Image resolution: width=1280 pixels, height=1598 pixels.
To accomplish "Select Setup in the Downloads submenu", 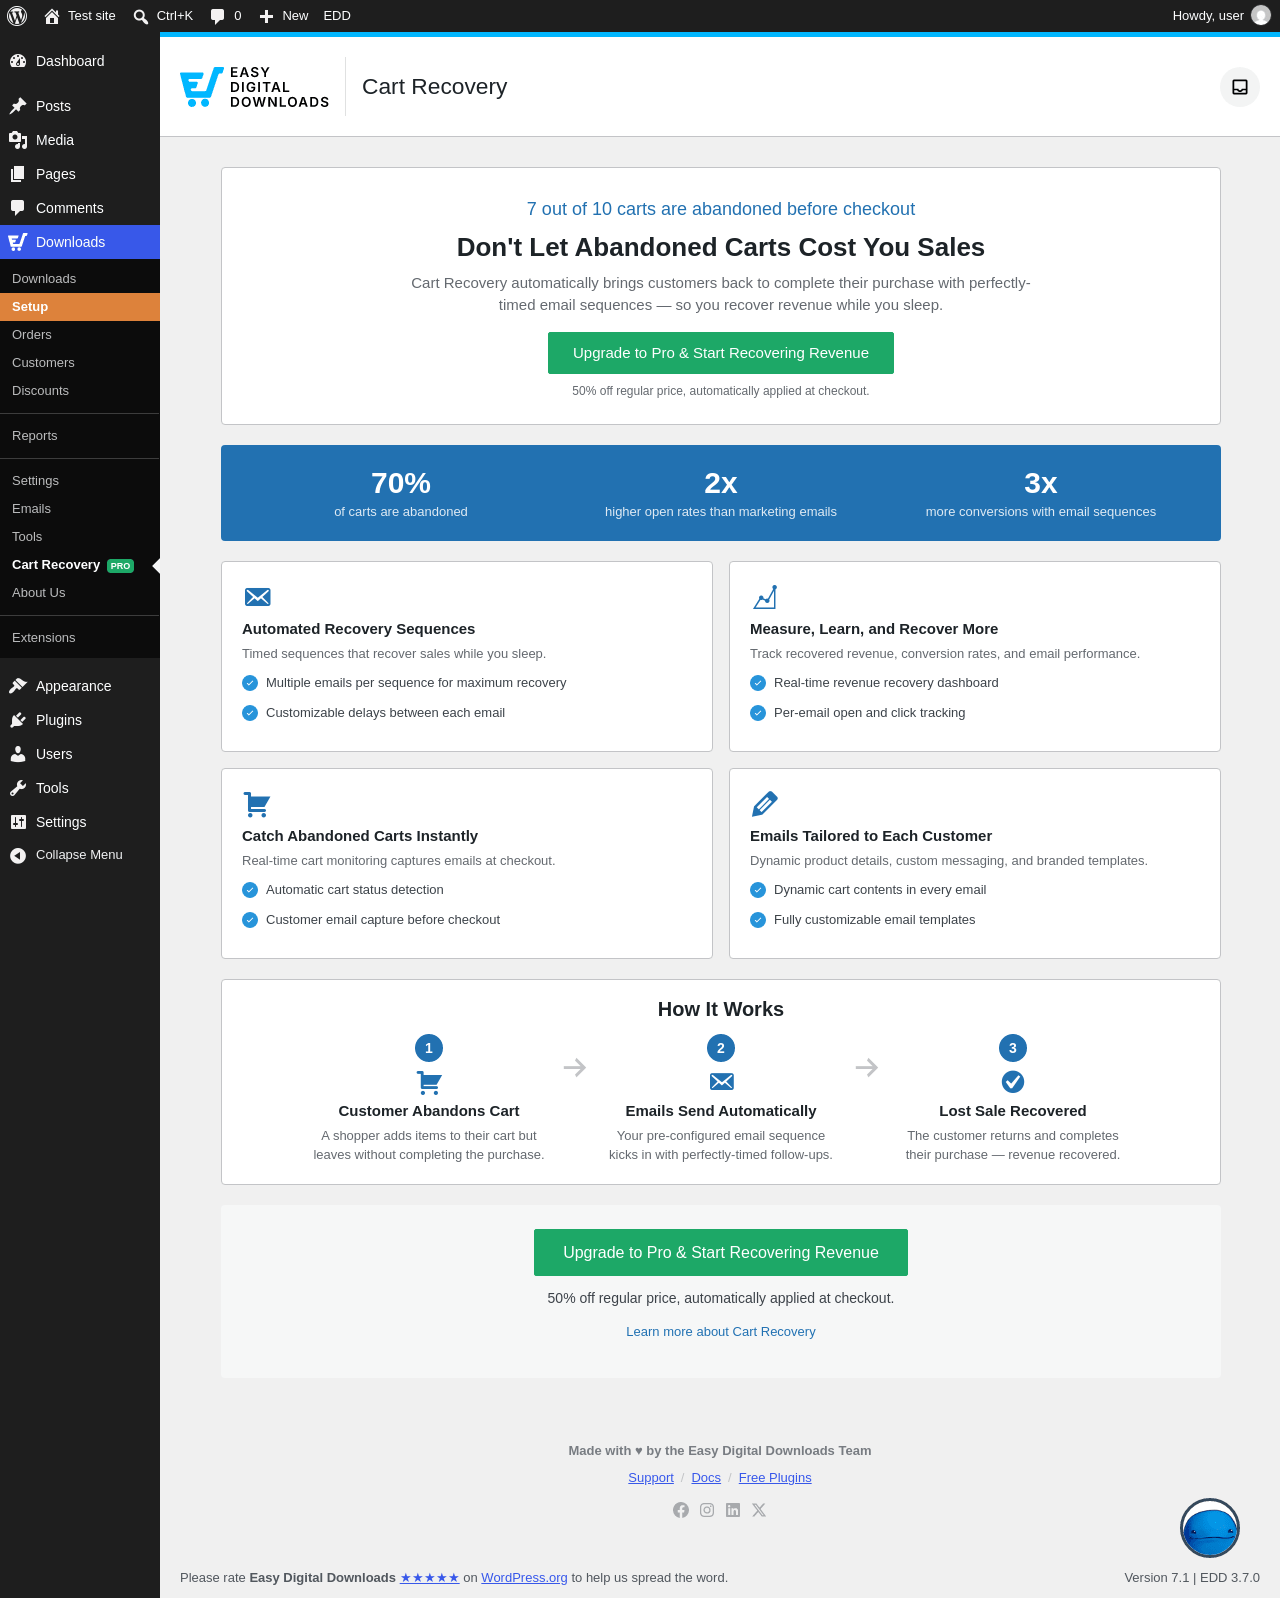I will [80, 307].
